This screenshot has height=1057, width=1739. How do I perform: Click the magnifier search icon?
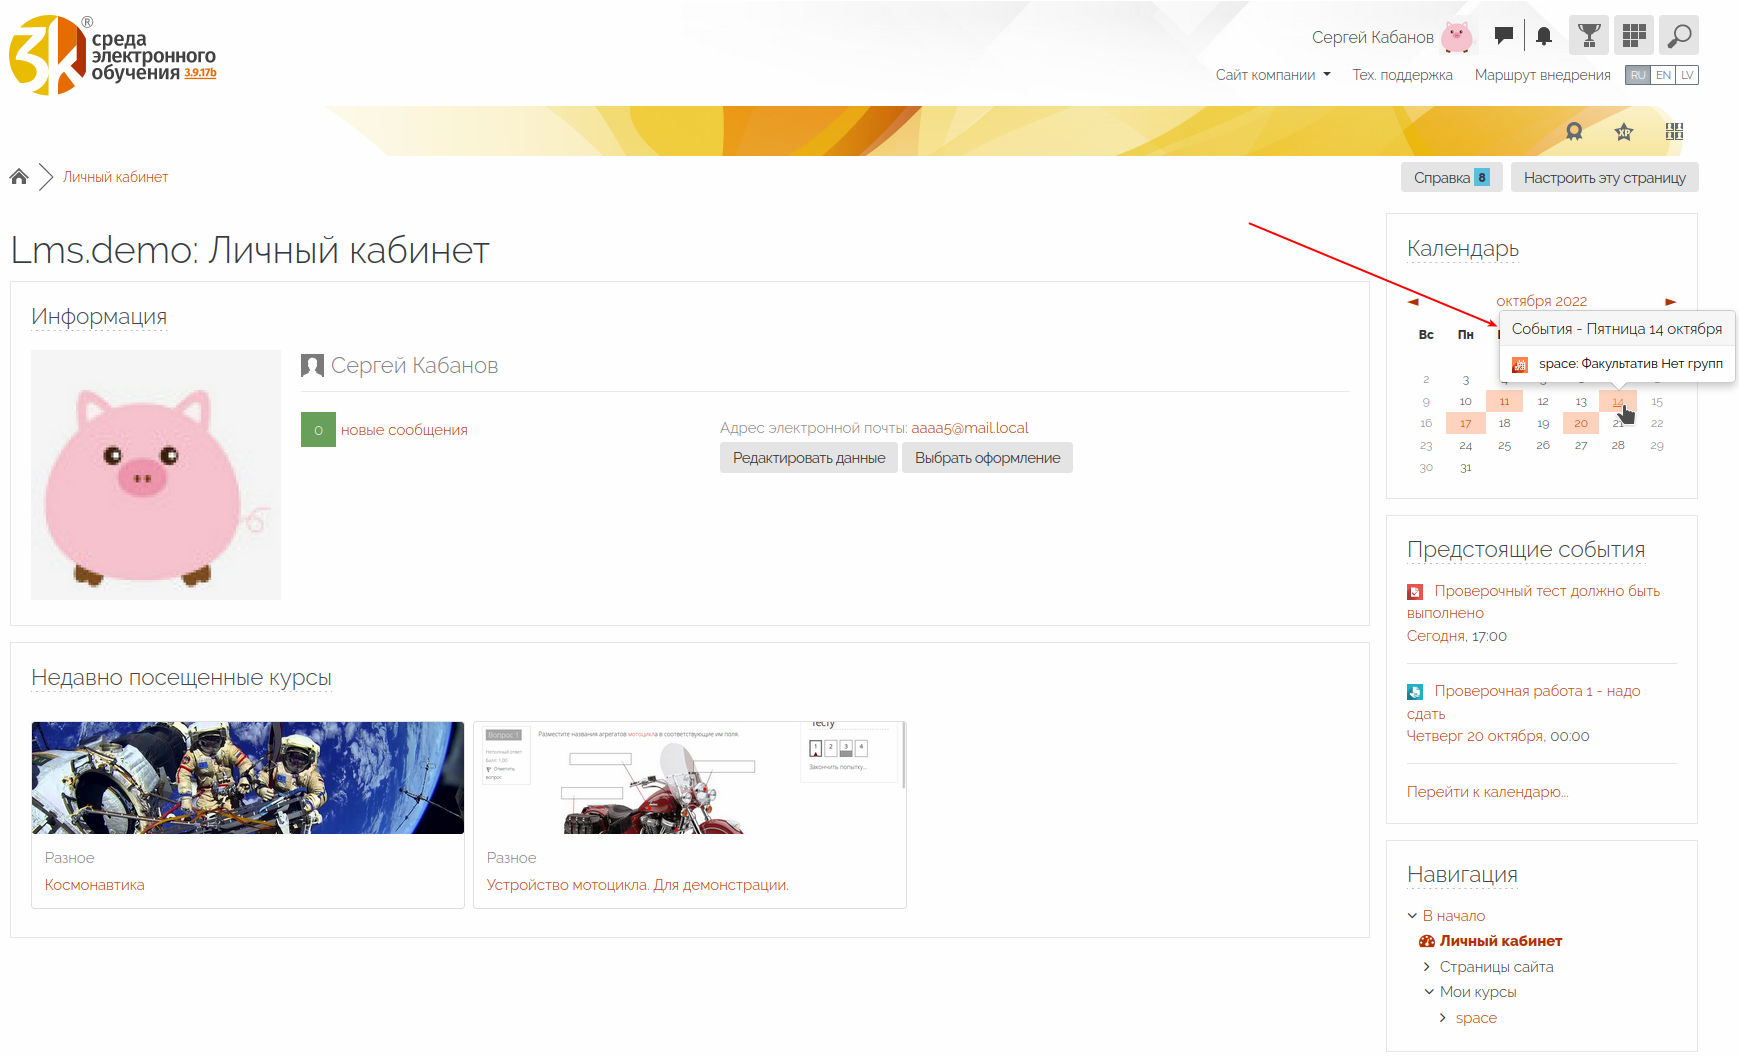coord(1679,36)
